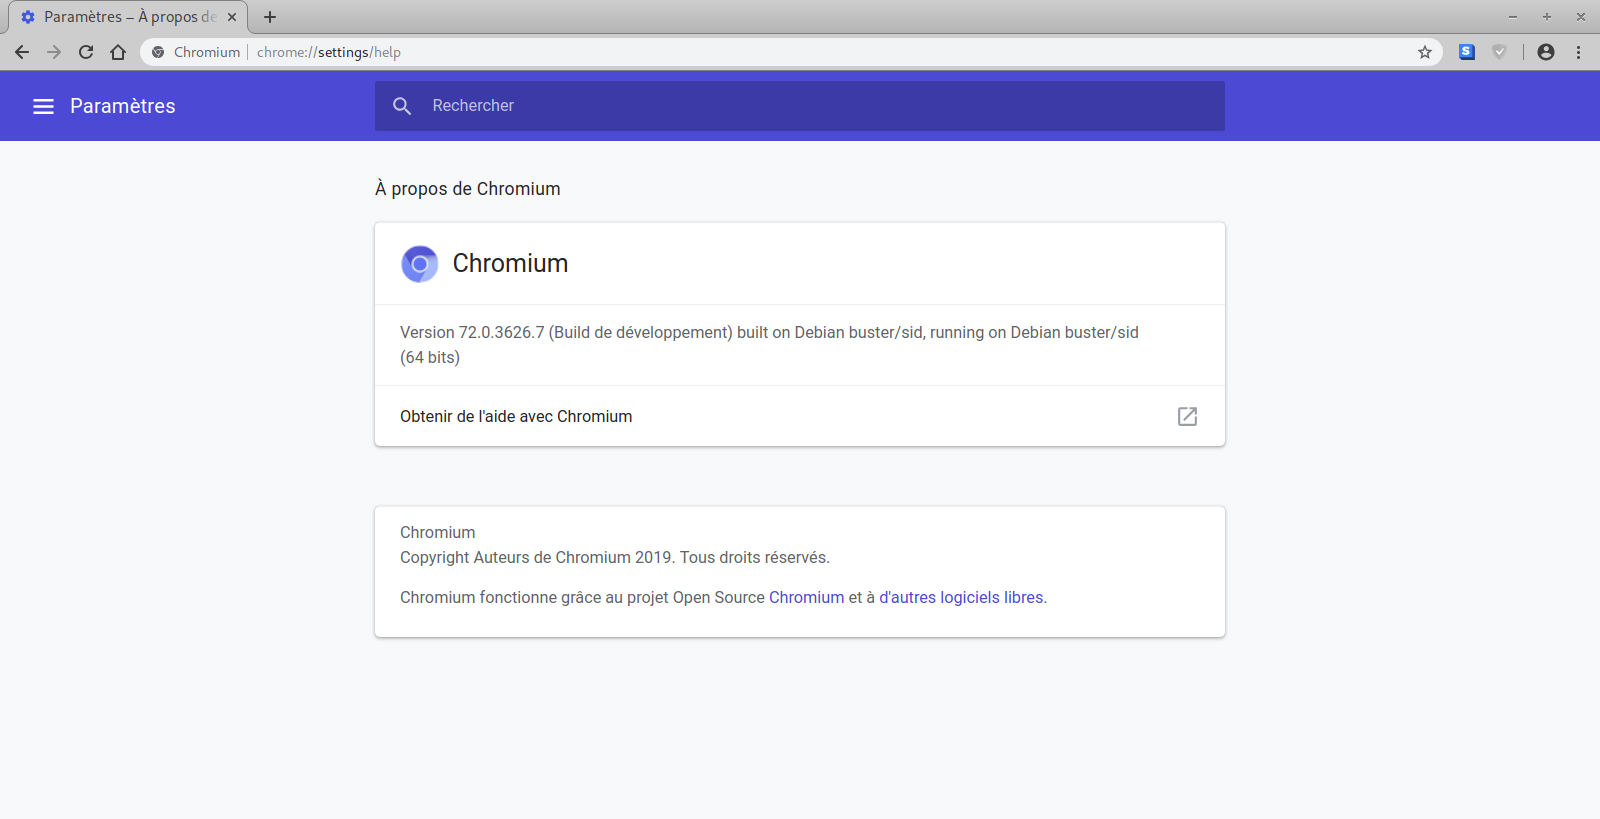Open a new tab with plus button
Image resolution: width=1600 pixels, height=819 pixels.
(270, 17)
